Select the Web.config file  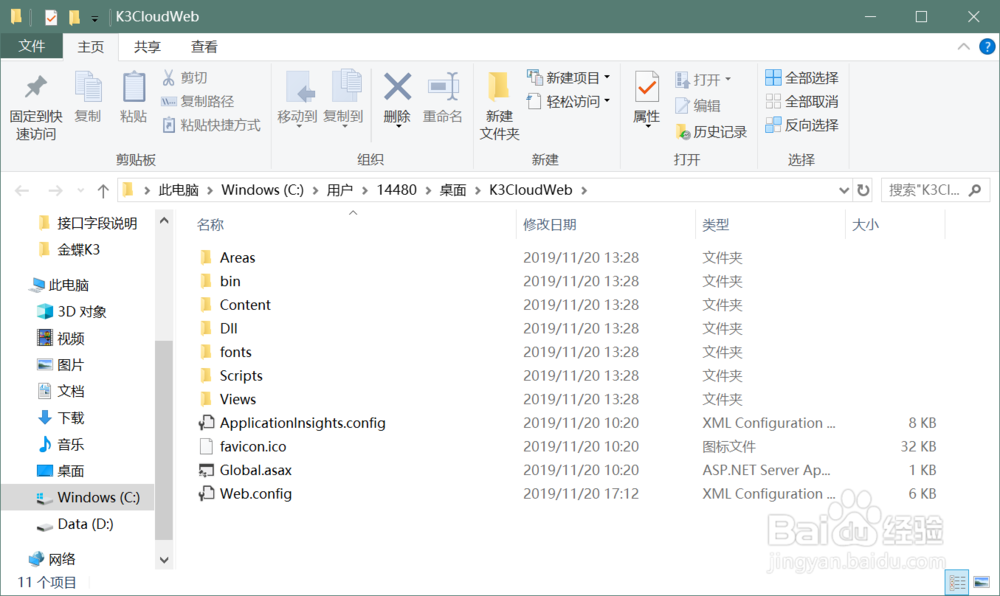(x=255, y=493)
